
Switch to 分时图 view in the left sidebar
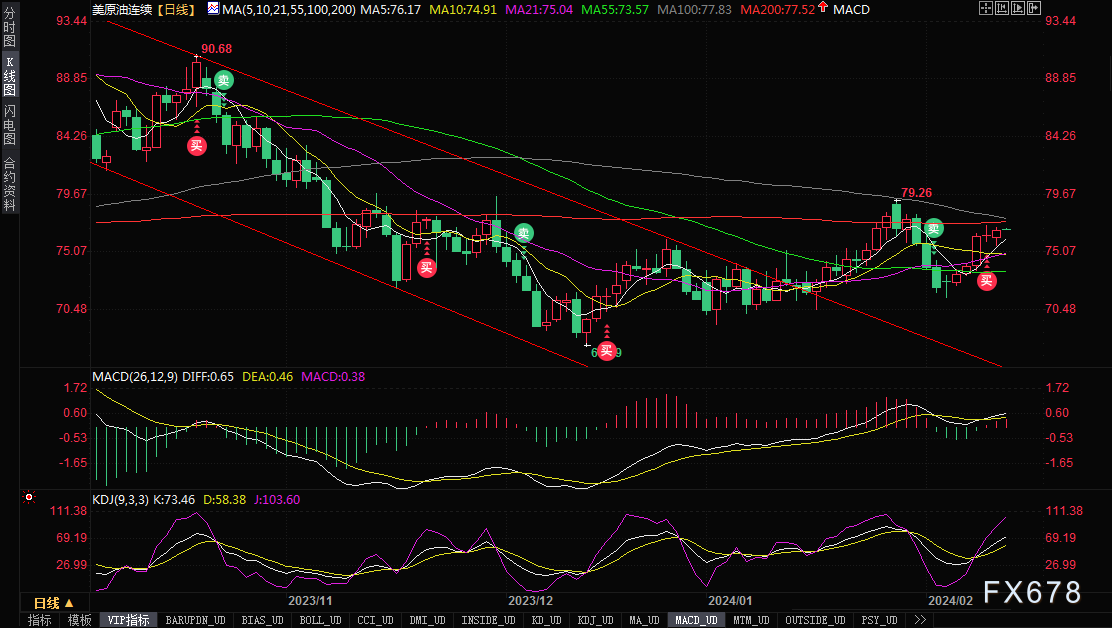(x=9, y=27)
